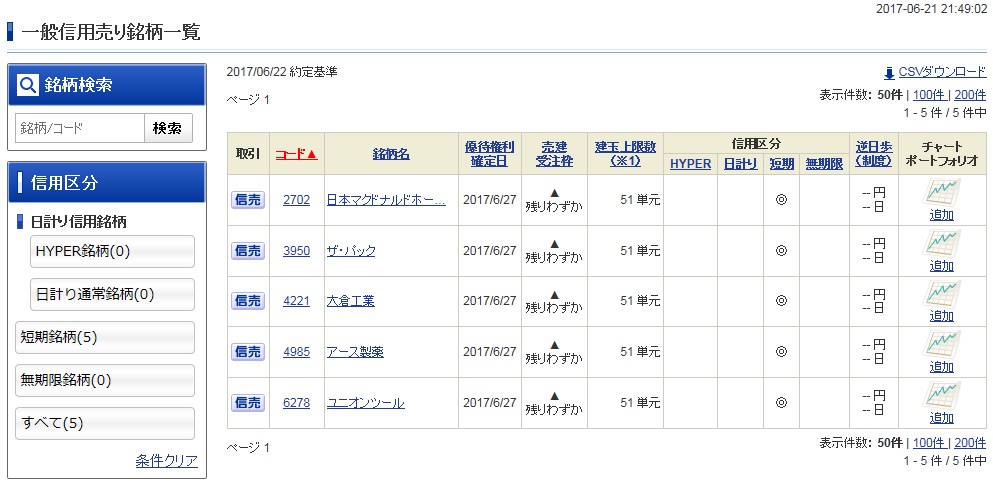Open chart icon for アース製薬 row
993x483 pixels.
point(941,344)
